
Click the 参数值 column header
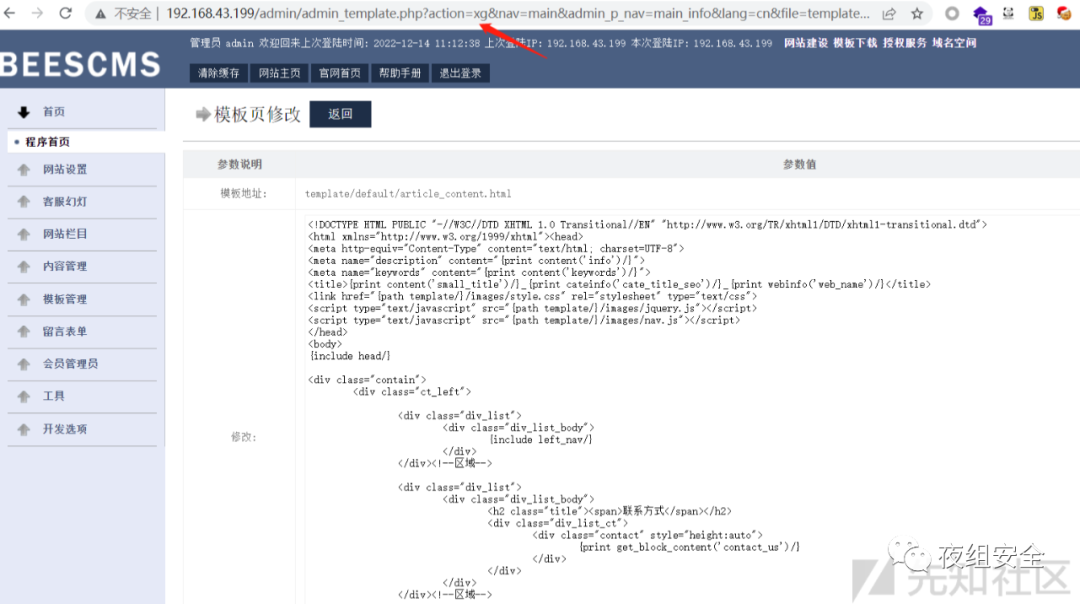pos(799,165)
